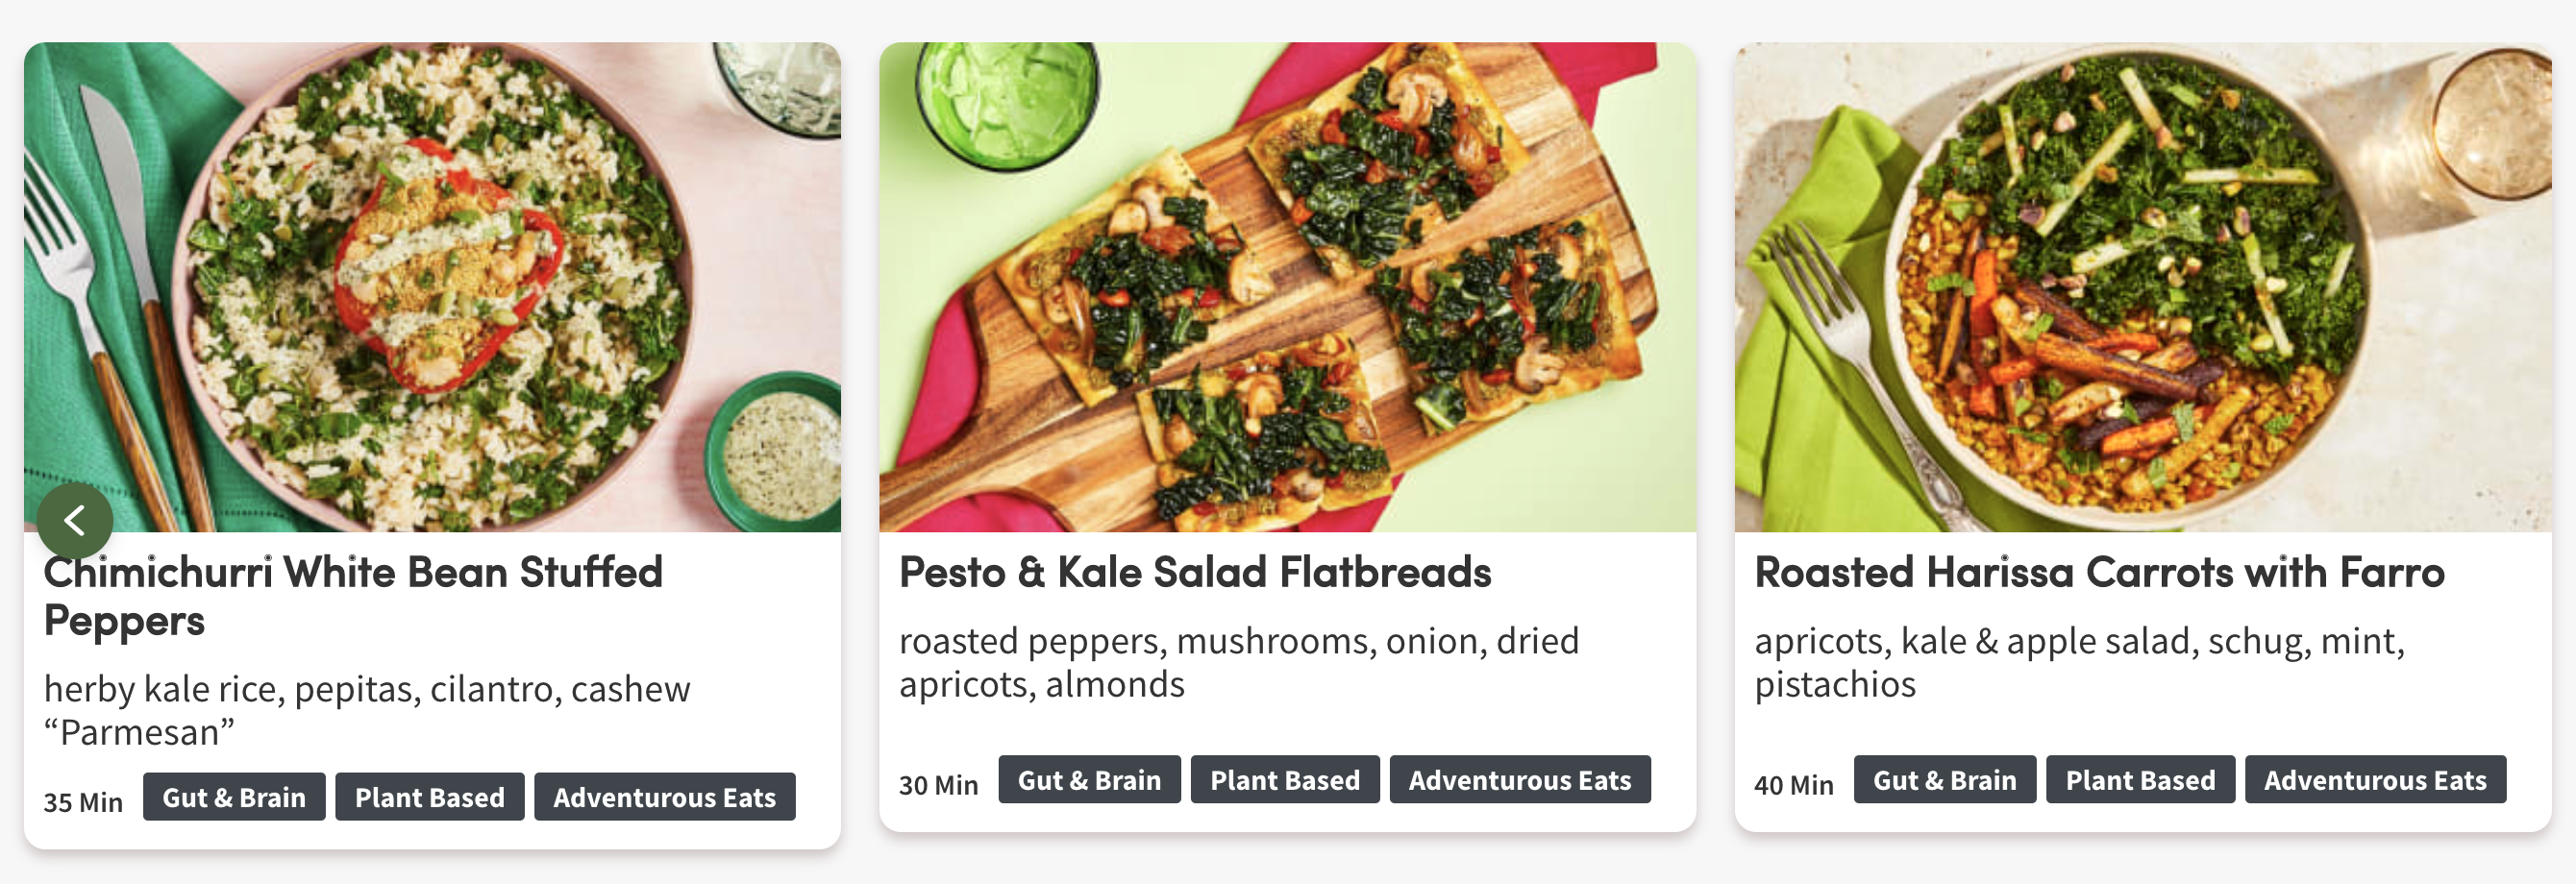Select Roasted Harissa Carrots with Farro title

point(2099,572)
